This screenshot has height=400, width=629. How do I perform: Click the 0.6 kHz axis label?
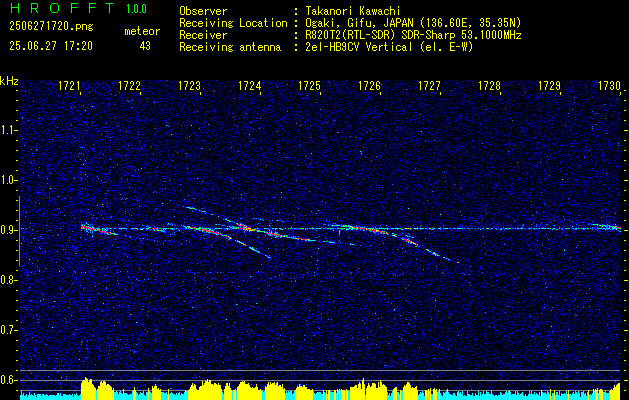click(x=8, y=380)
